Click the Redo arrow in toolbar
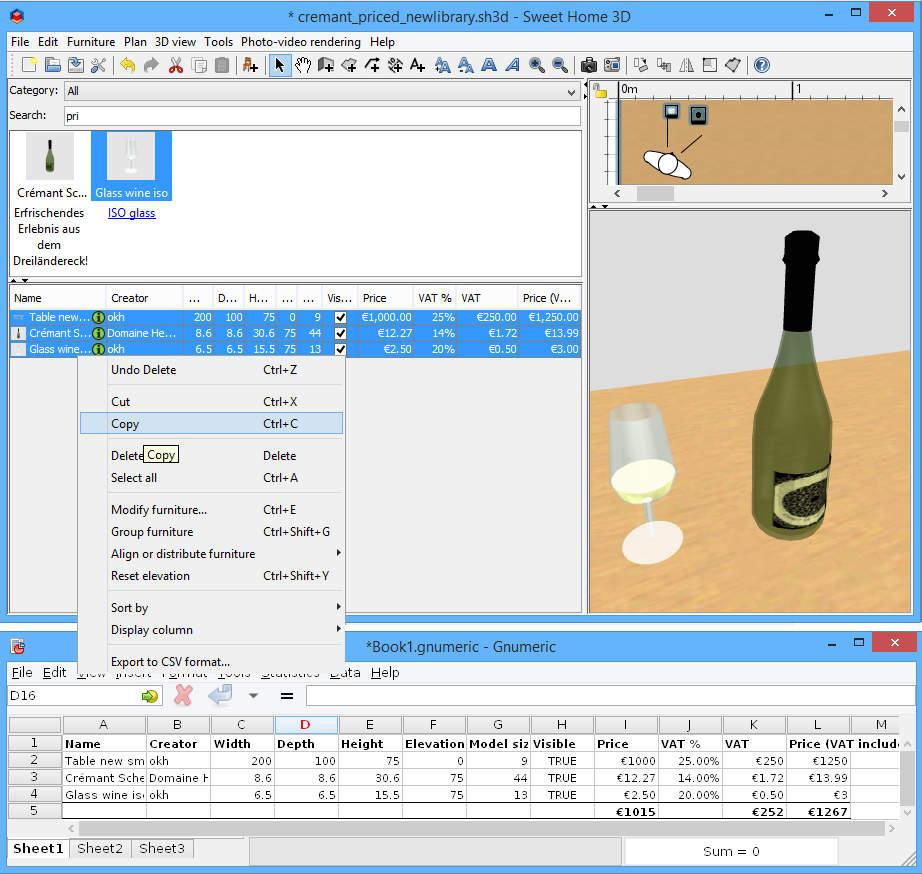Viewport: 922px width, 874px height. (x=151, y=65)
